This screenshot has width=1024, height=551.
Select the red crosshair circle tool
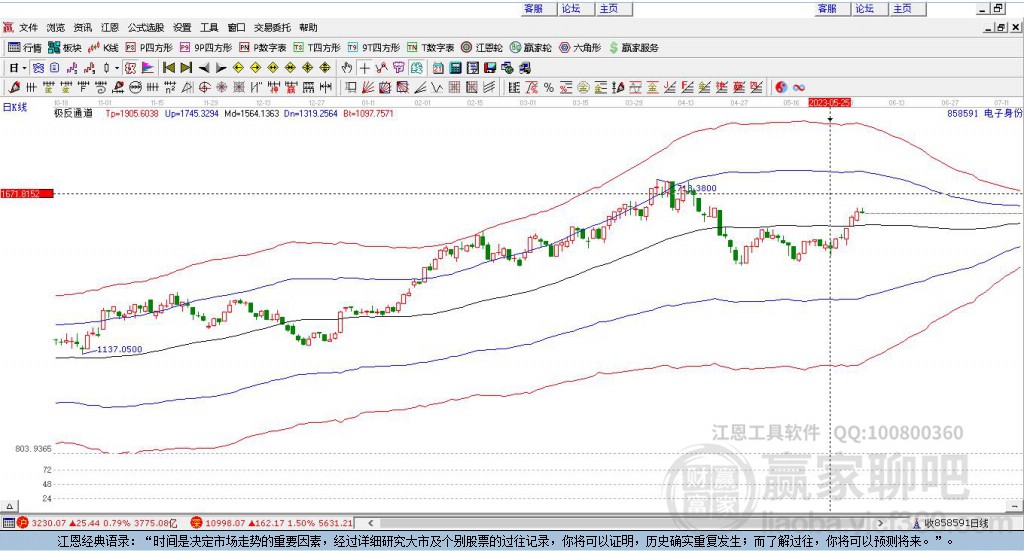coord(204,87)
